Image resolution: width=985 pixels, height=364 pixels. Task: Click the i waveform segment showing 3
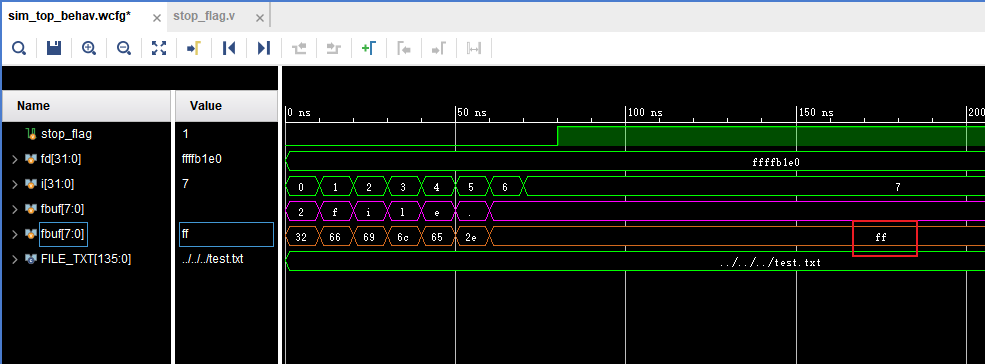tap(403, 187)
